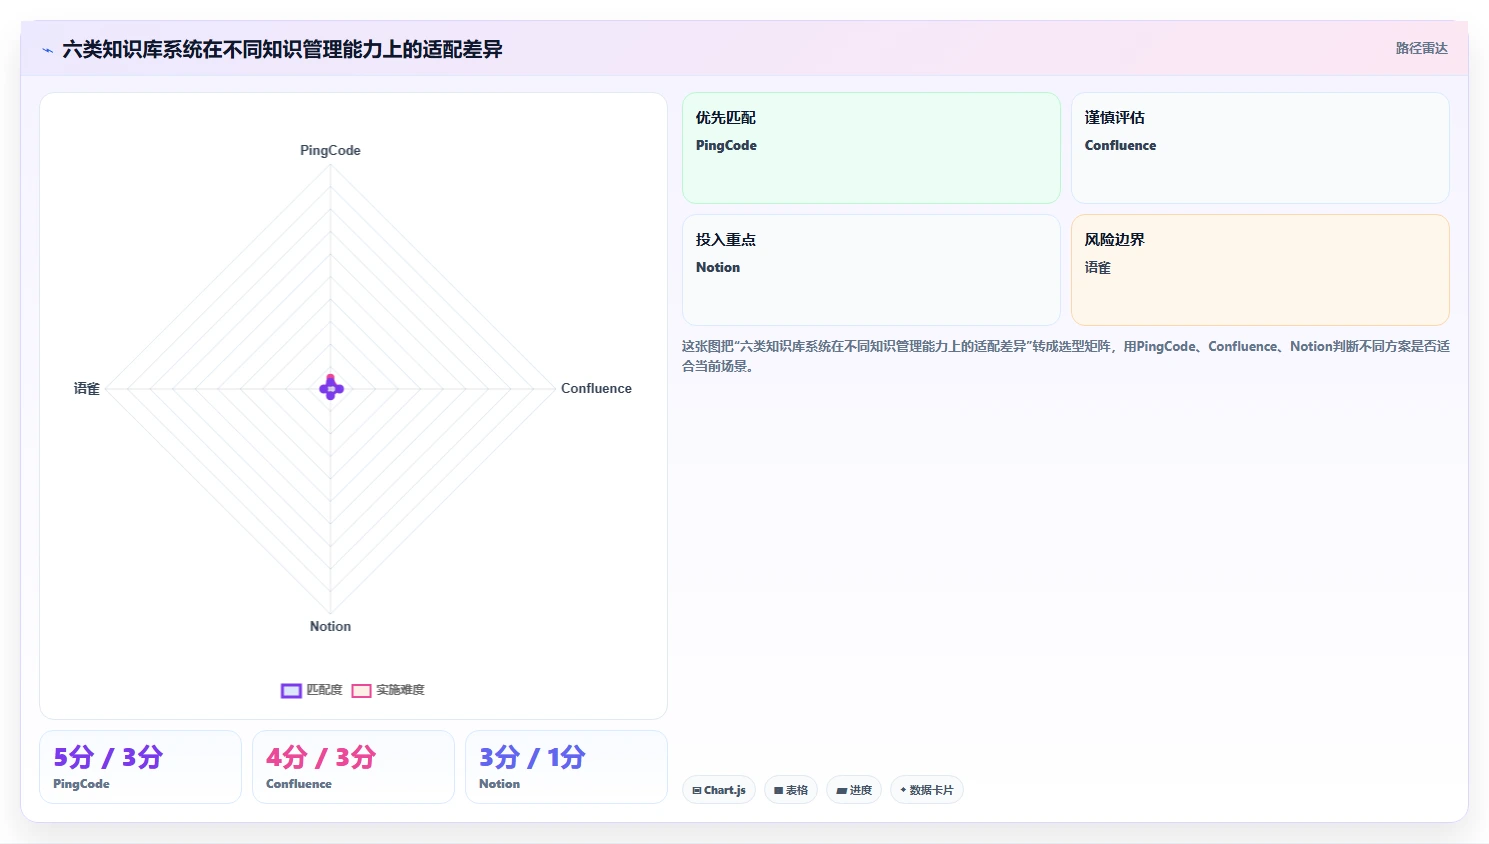Click the 路径雷达 label in the header
This screenshot has height=844, width=1489.
click(1421, 48)
